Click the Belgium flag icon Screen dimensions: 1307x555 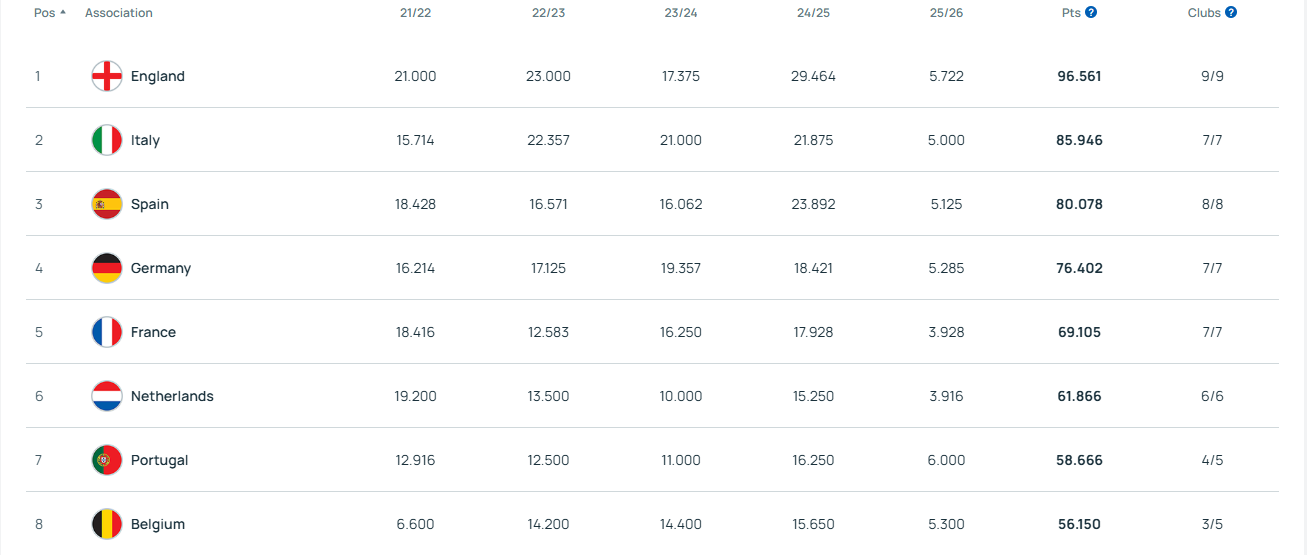click(107, 524)
